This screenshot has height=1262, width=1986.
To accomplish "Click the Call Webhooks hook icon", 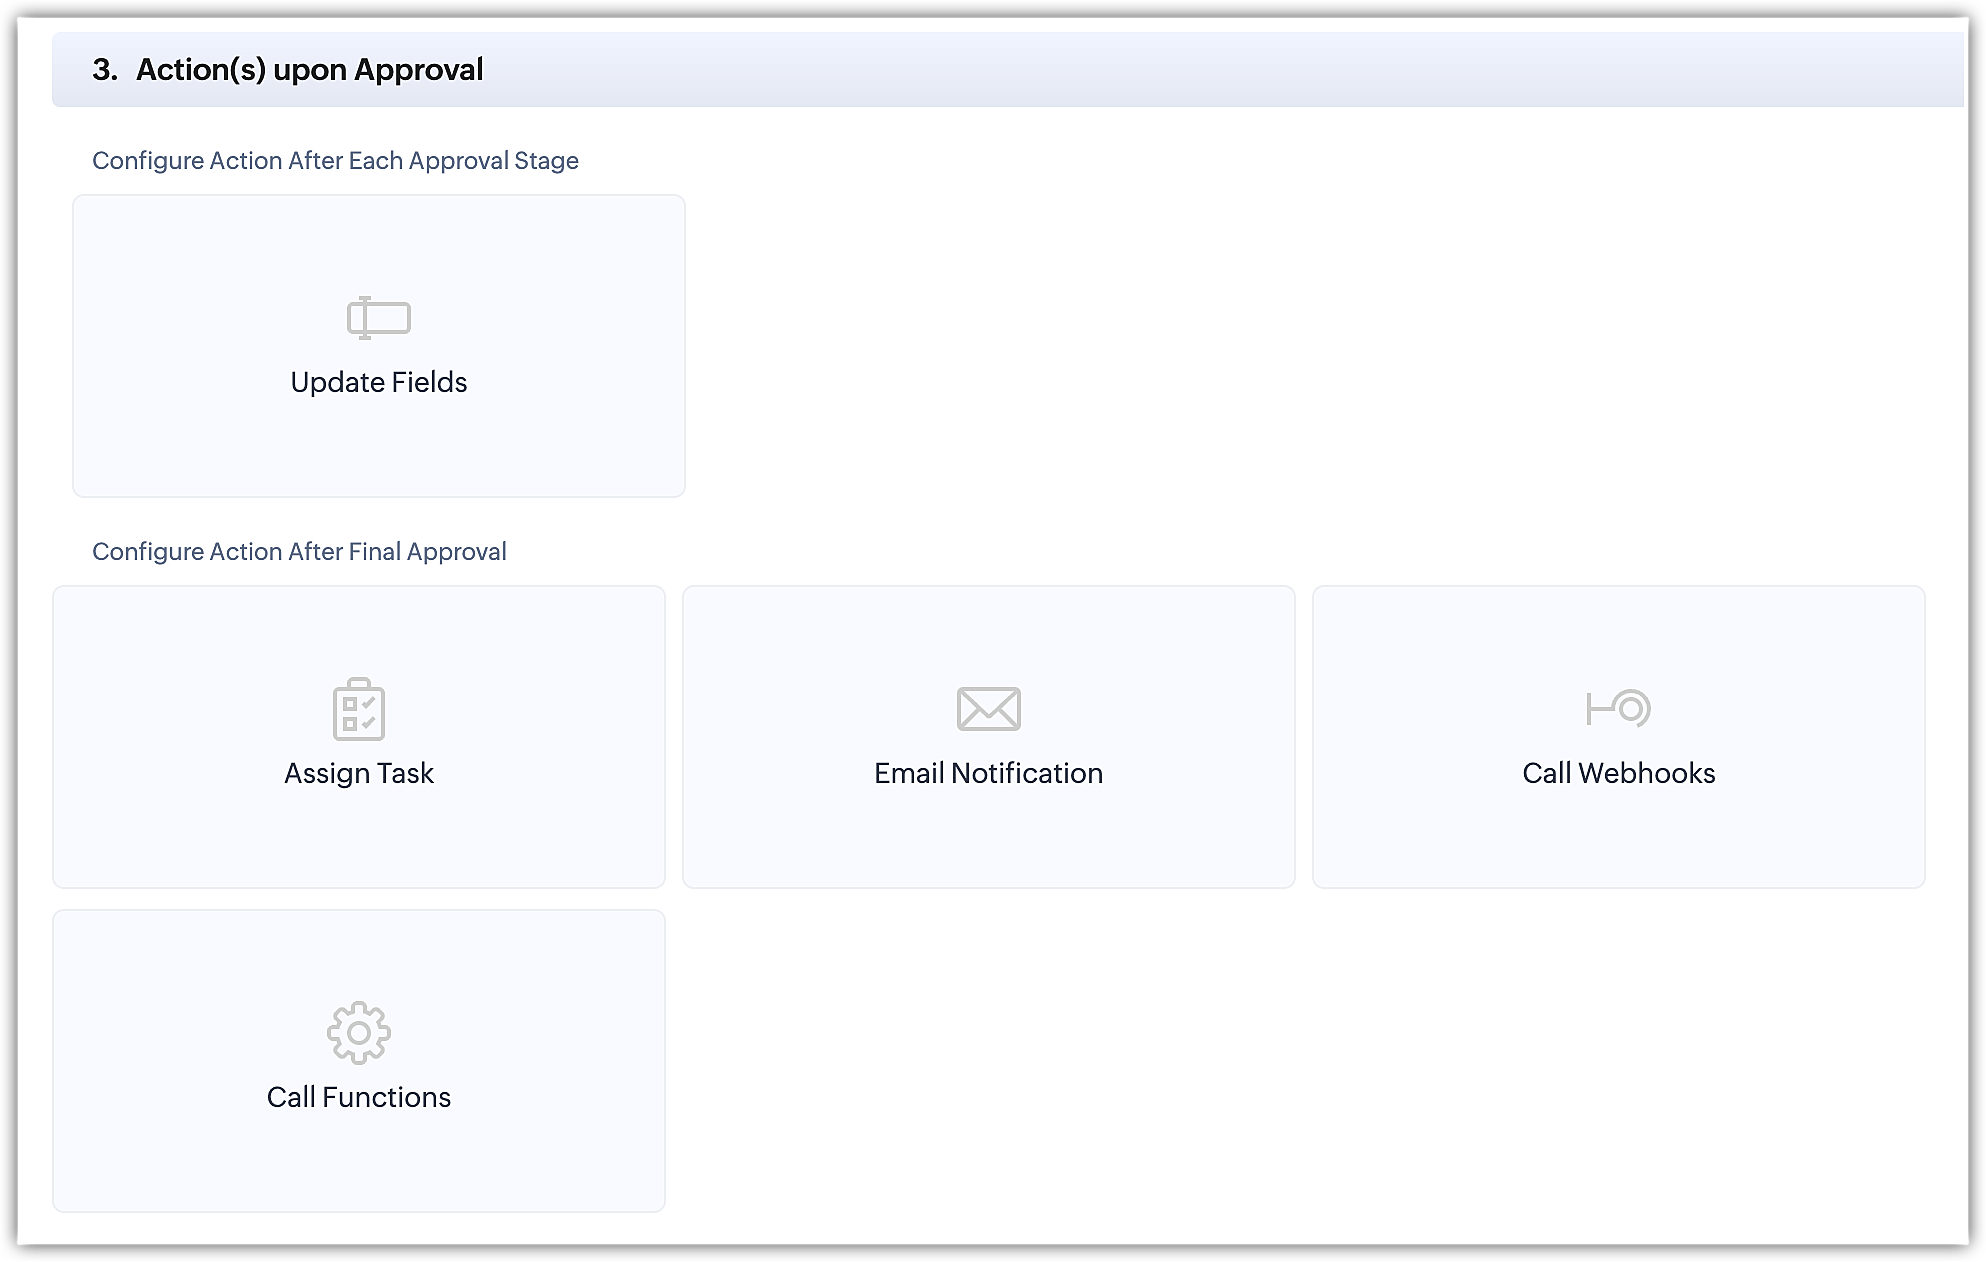I will pos(1618,708).
